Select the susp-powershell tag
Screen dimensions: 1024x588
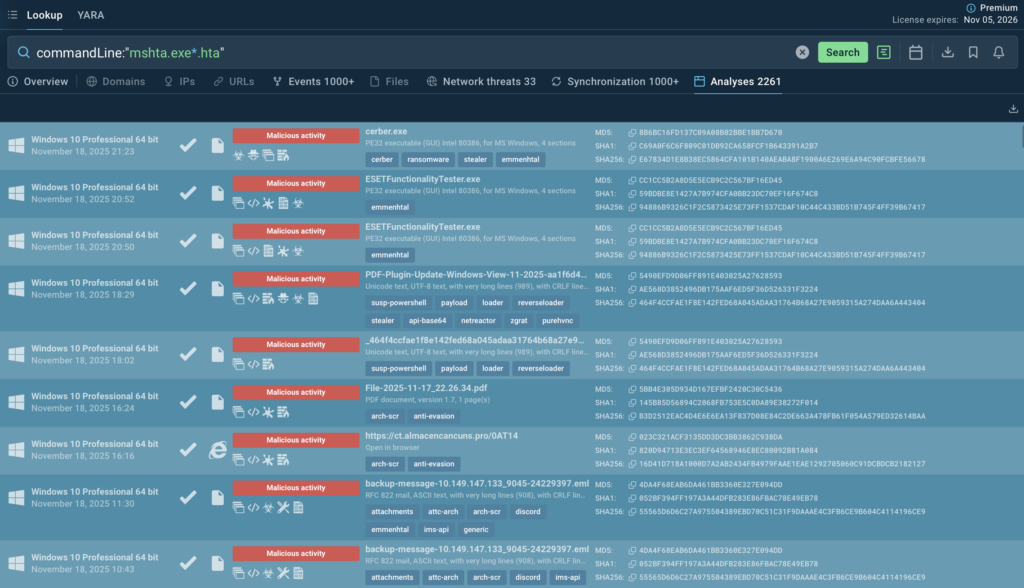click(x=400, y=302)
